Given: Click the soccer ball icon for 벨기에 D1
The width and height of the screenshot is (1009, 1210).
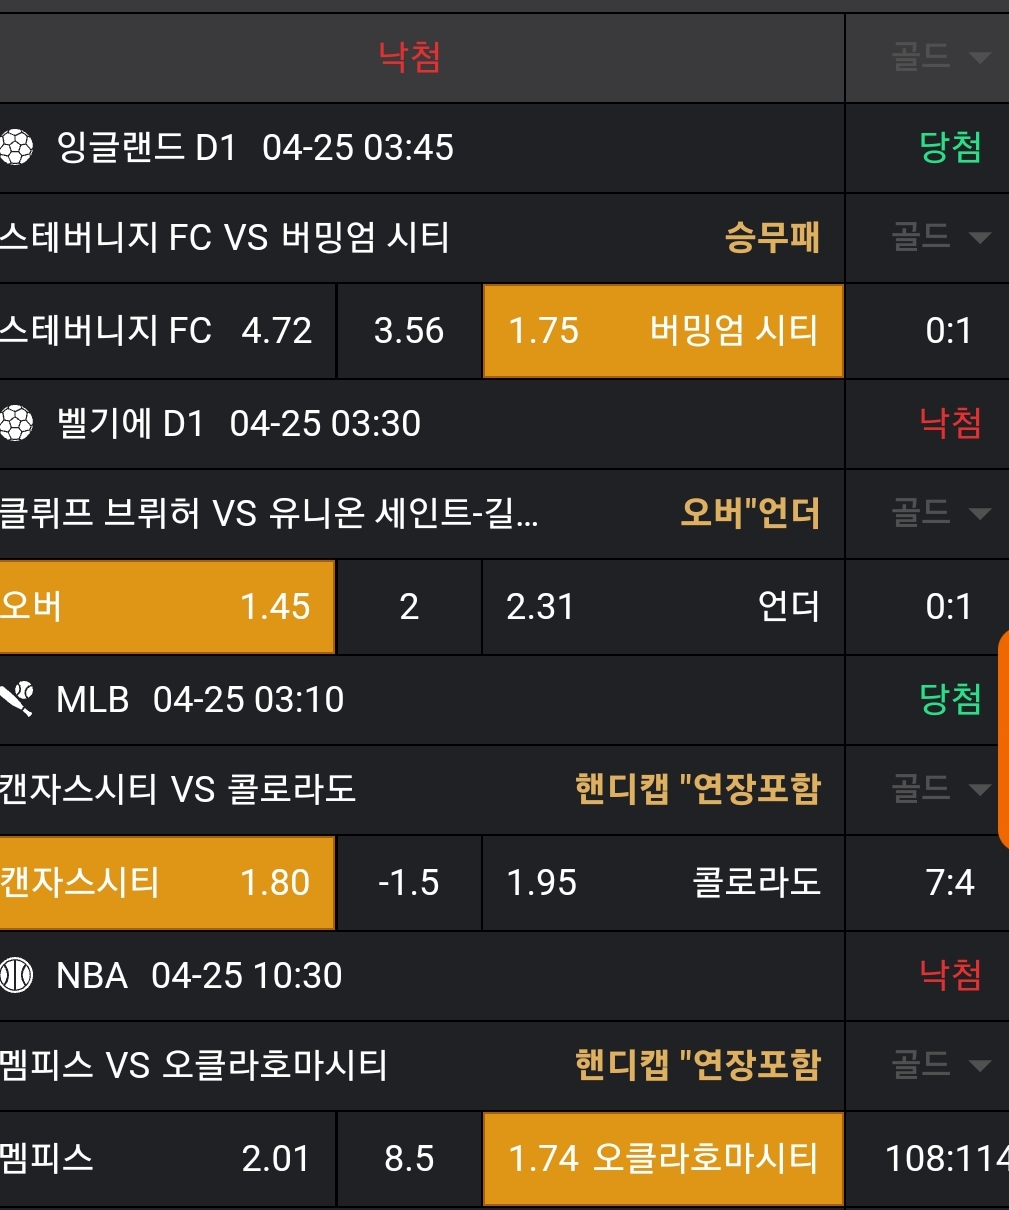Looking at the screenshot, I should (x=17, y=424).
